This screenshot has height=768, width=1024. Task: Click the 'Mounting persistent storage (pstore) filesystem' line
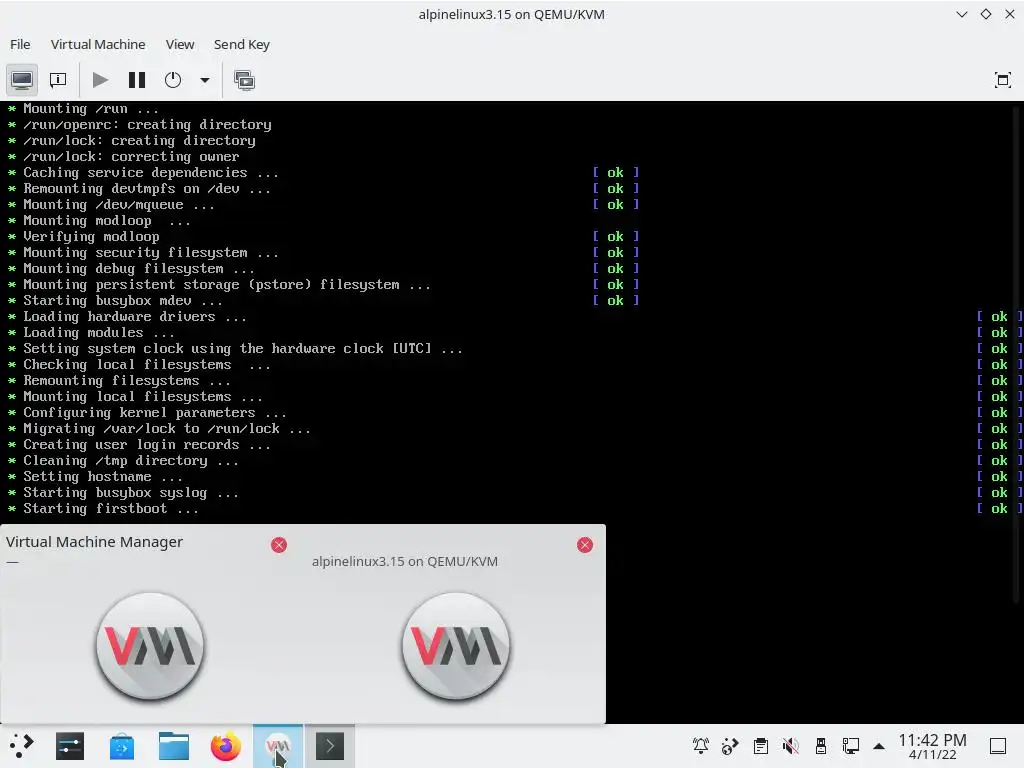pyautogui.click(x=219, y=285)
